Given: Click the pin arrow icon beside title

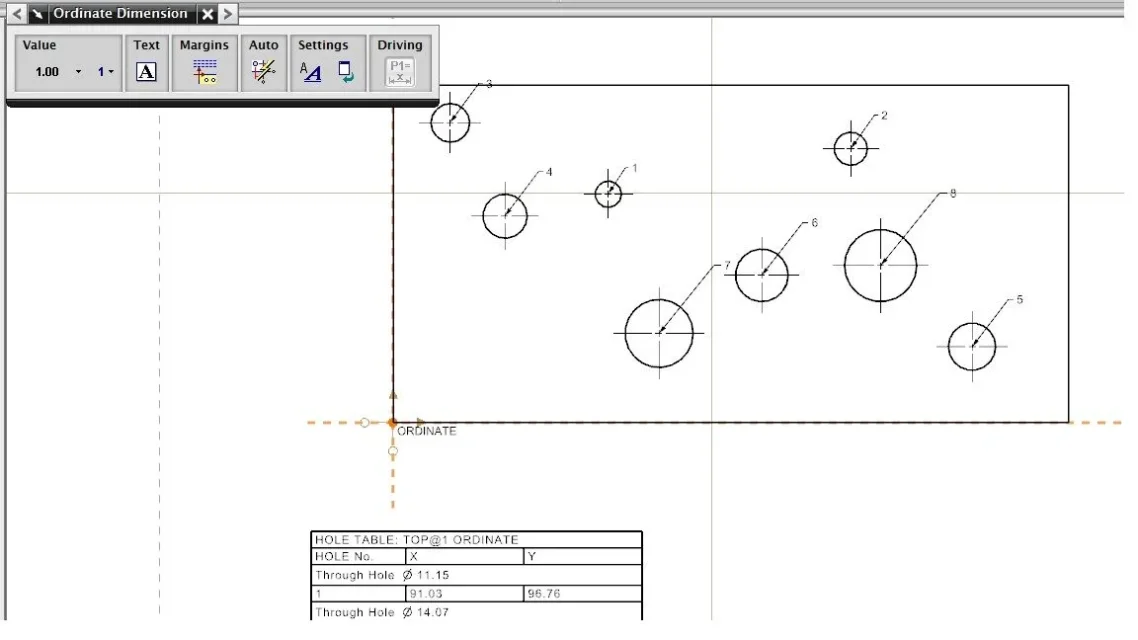Looking at the screenshot, I should (x=37, y=14).
